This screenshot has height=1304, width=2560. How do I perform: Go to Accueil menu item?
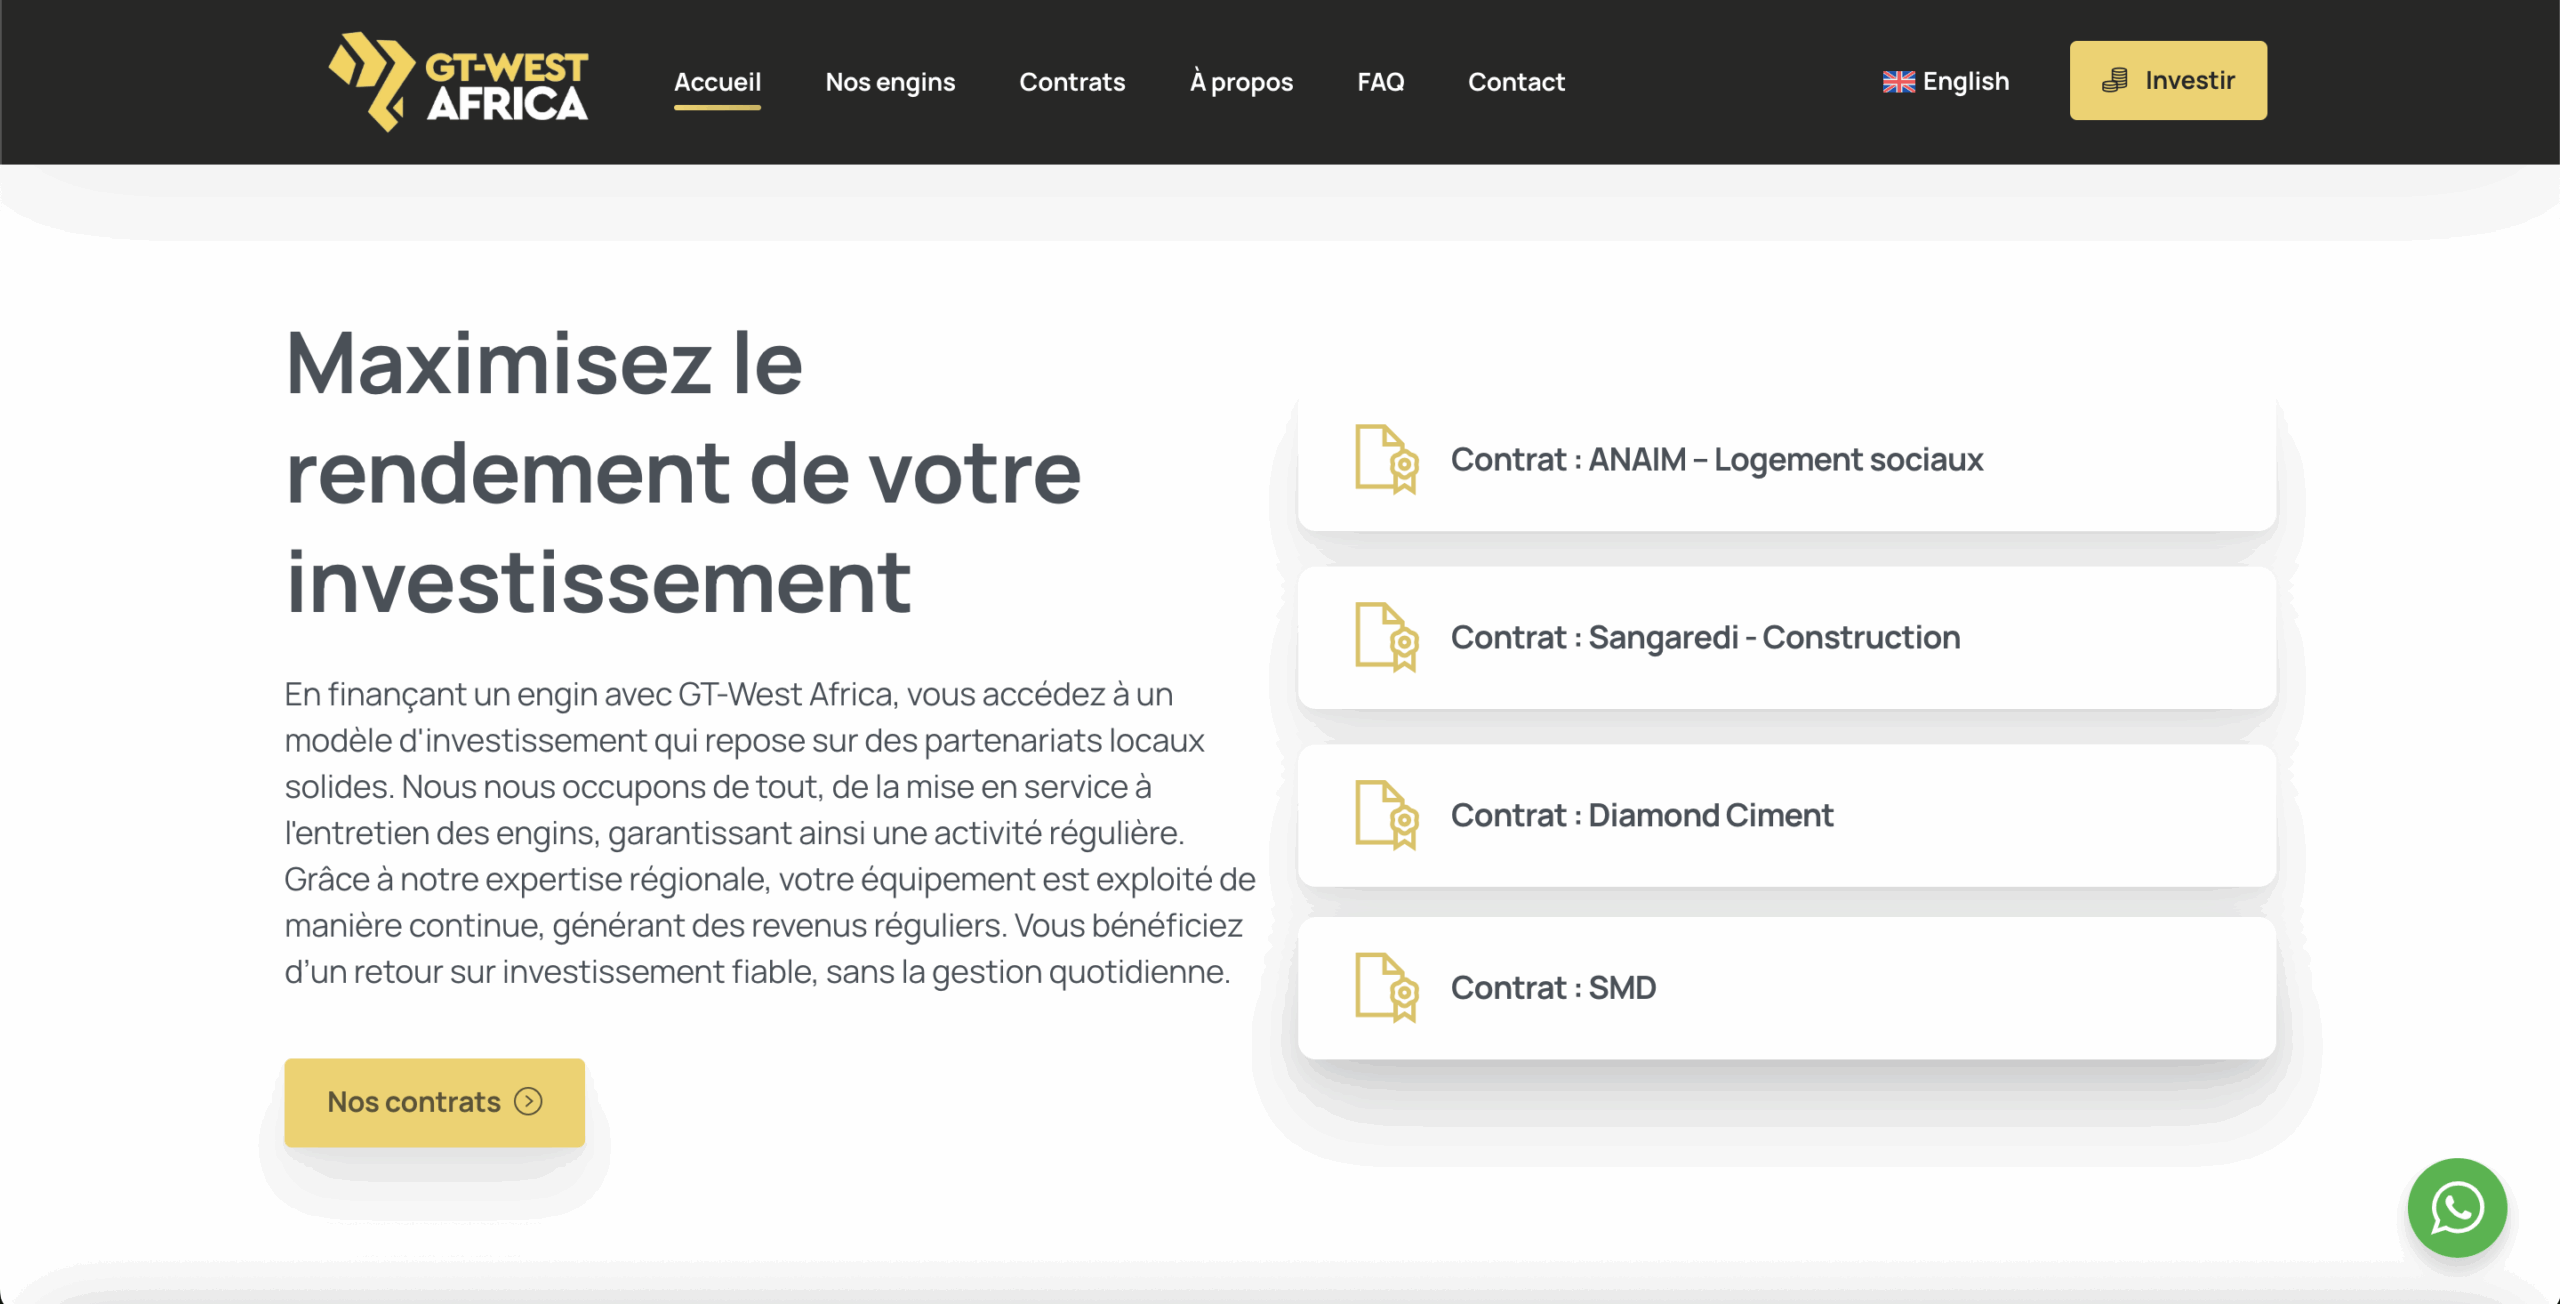point(717,82)
